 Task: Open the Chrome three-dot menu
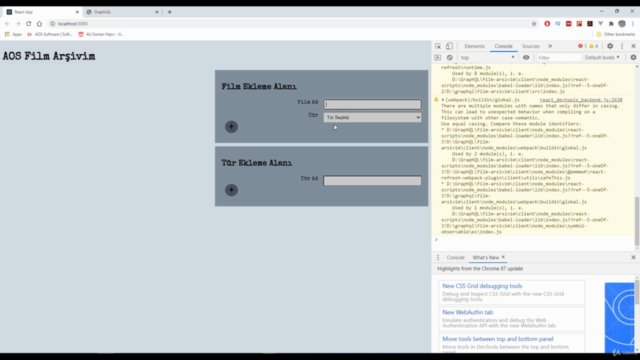click(633, 24)
